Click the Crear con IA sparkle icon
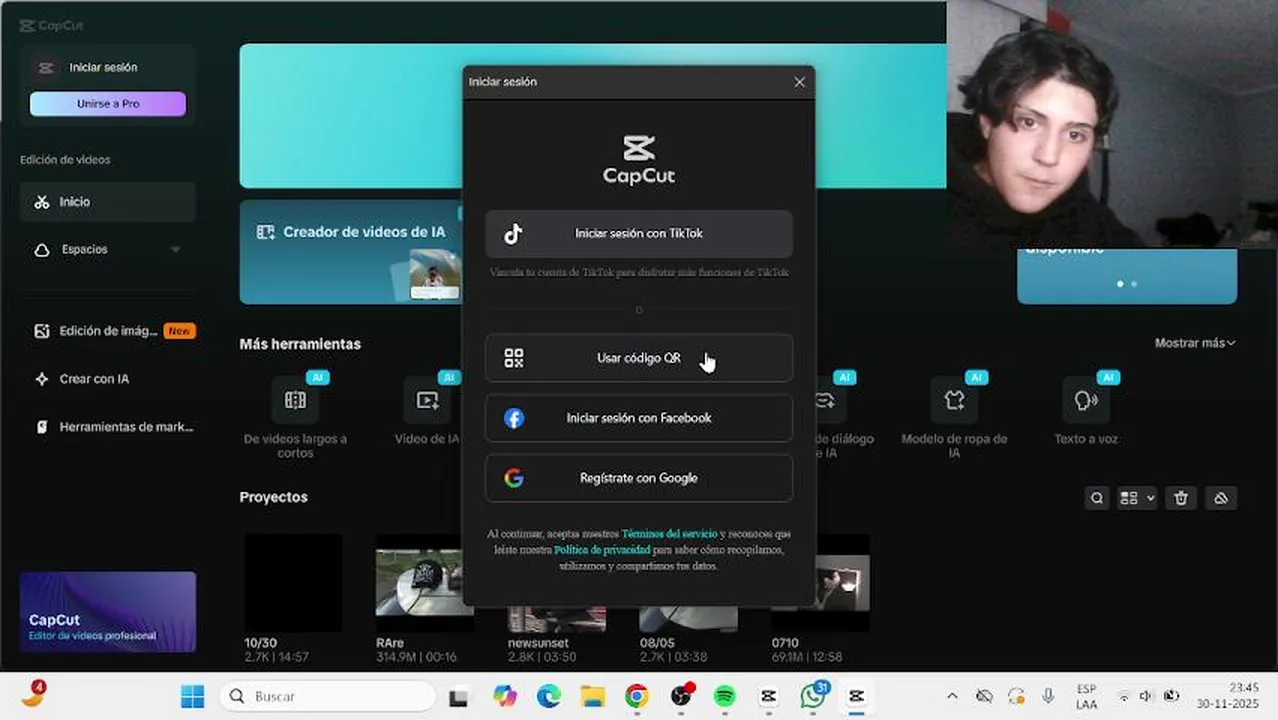This screenshot has width=1278, height=720. 42,379
